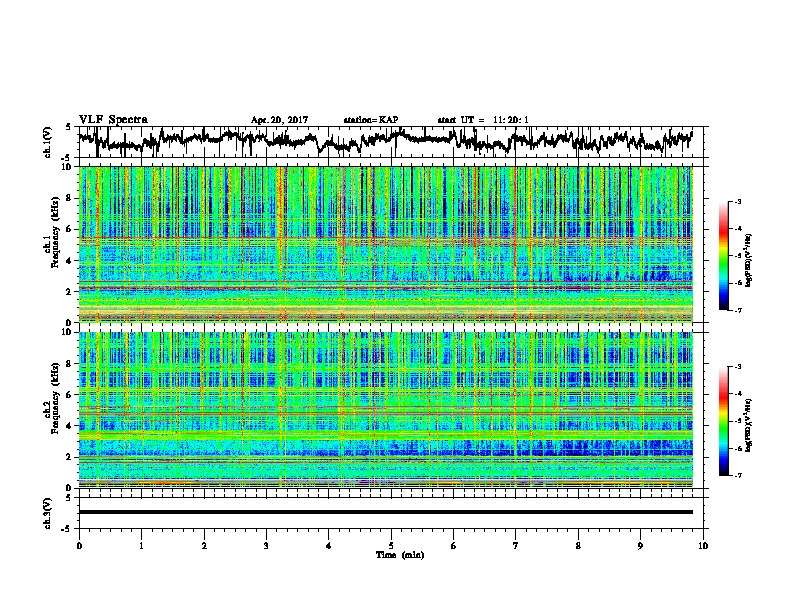Click the "Time (min)" axis title
Viewport: 792px width, 612px height.
coord(400,555)
